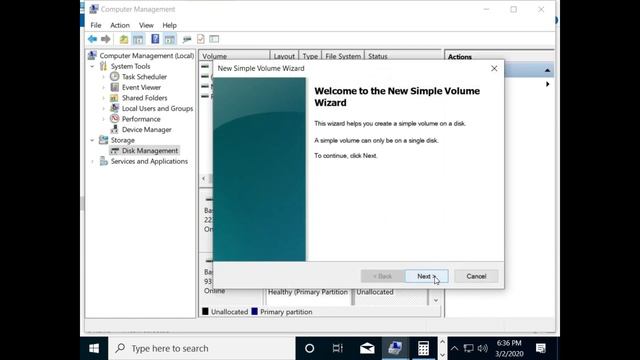Click the volume speaker tray icon
640x360 pixels.
pos(483,349)
